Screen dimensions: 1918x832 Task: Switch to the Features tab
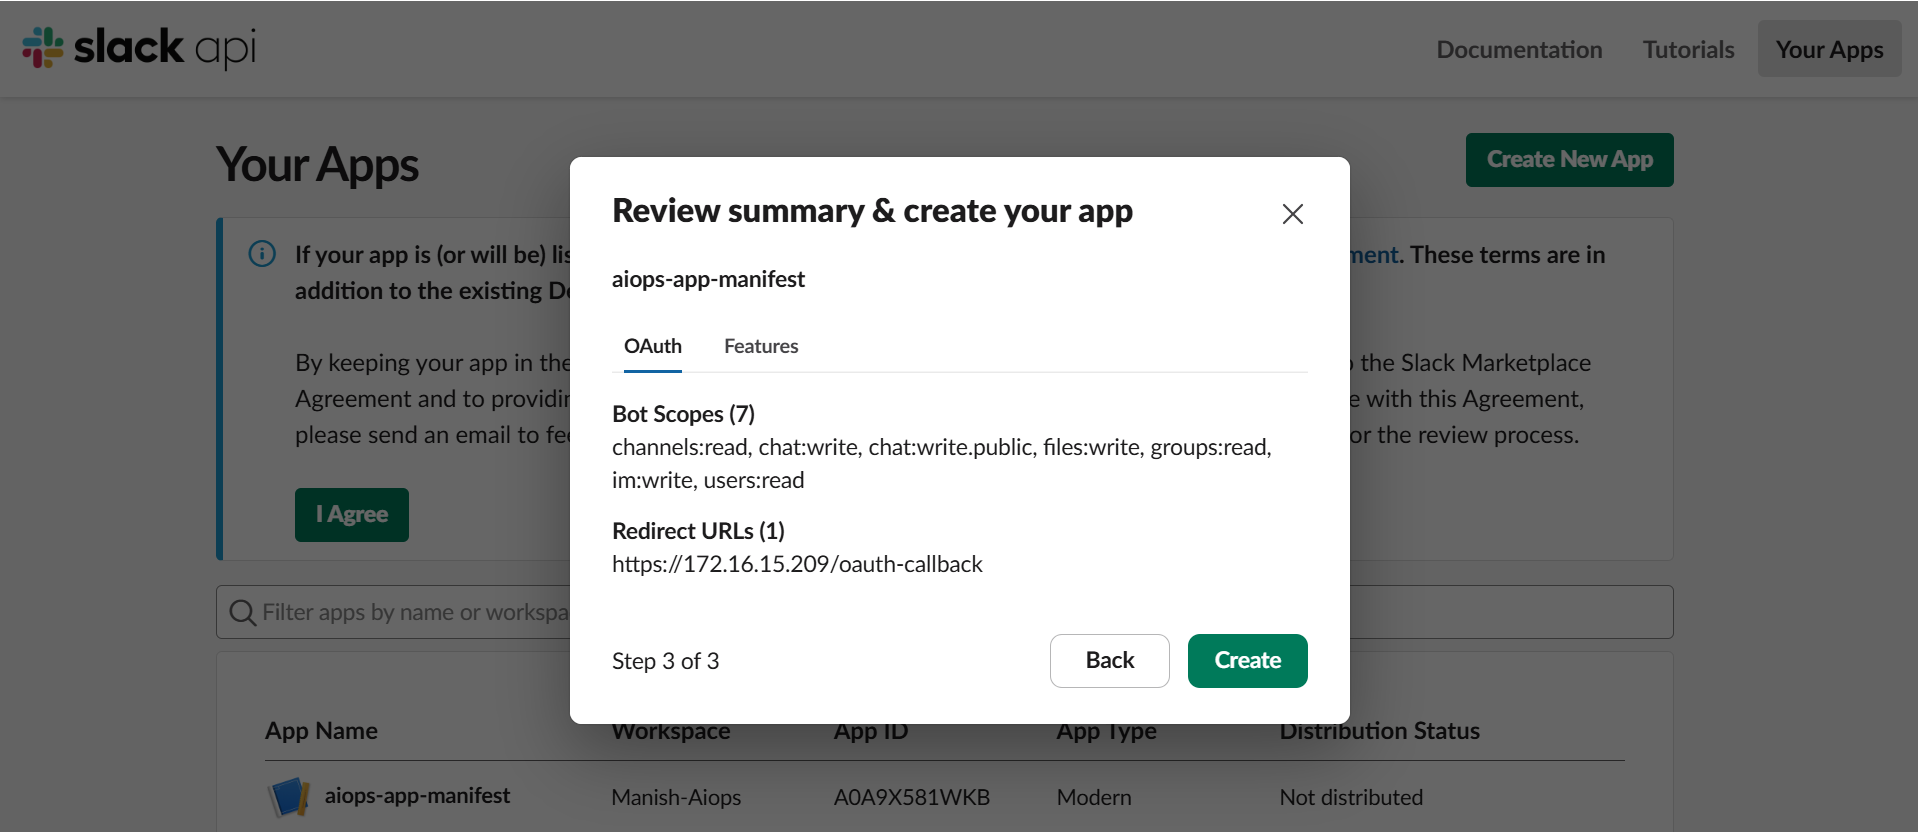[761, 346]
